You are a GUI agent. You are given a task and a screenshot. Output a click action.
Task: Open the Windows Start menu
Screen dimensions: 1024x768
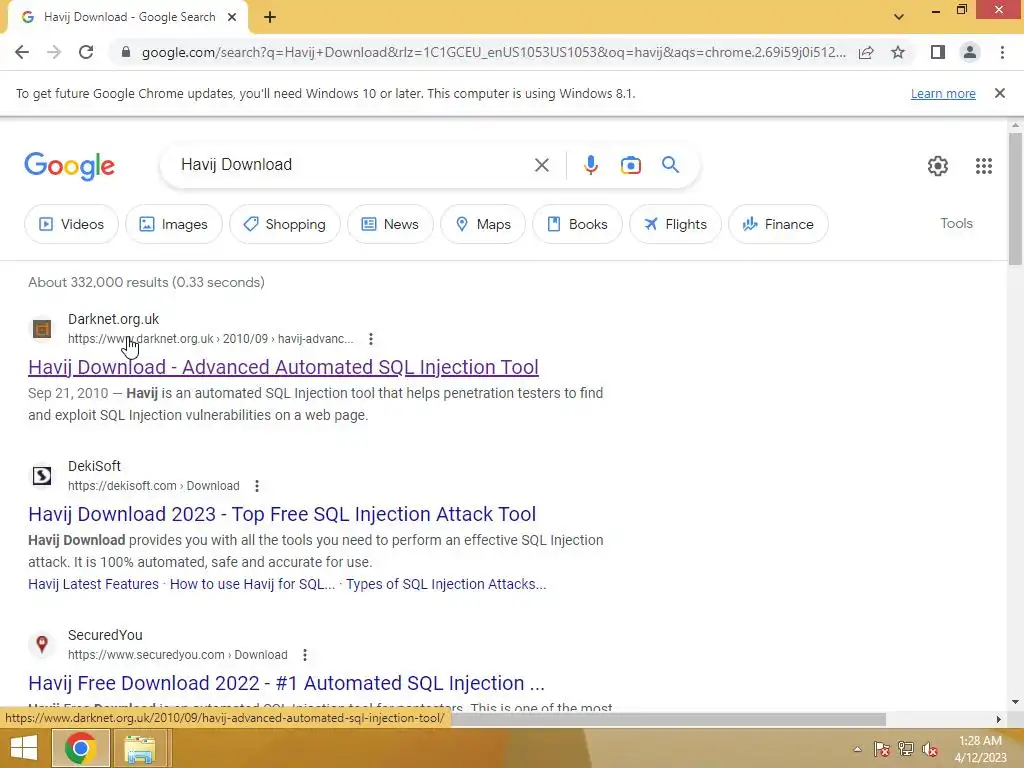[x=24, y=748]
